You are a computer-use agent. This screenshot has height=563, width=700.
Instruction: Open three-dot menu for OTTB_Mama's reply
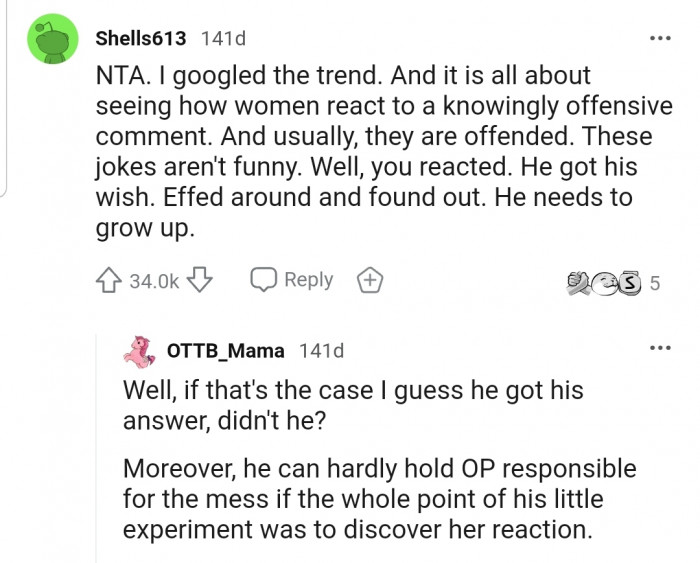coord(657,349)
